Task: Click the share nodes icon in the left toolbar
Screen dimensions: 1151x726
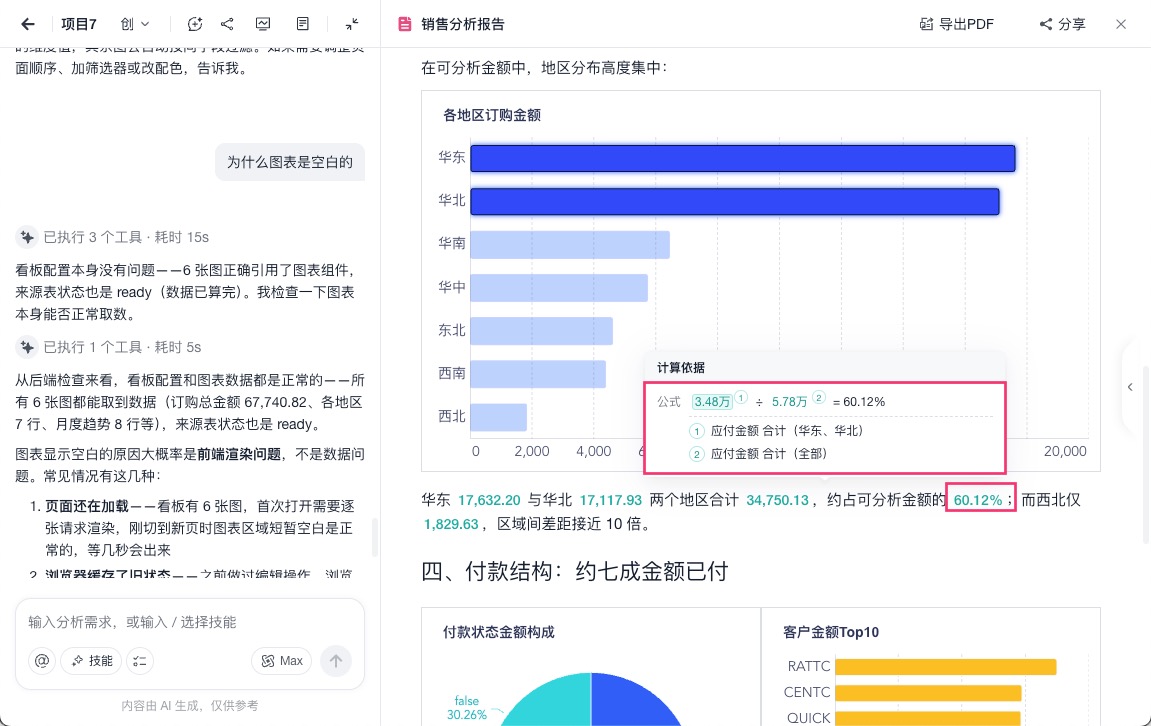Action: (227, 24)
